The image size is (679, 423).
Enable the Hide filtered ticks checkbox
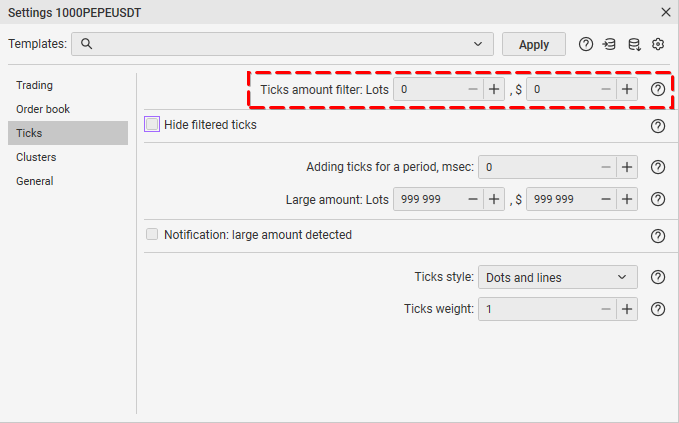tap(152, 124)
